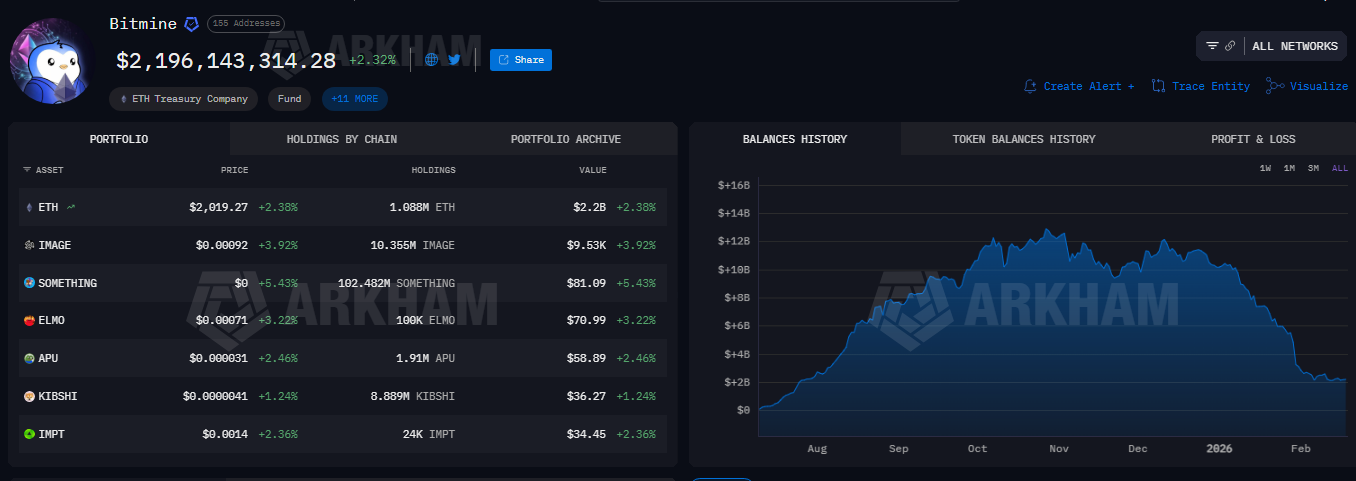Sort by the PRICE column header
The height and width of the screenshot is (481, 1356).
click(x=234, y=170)
